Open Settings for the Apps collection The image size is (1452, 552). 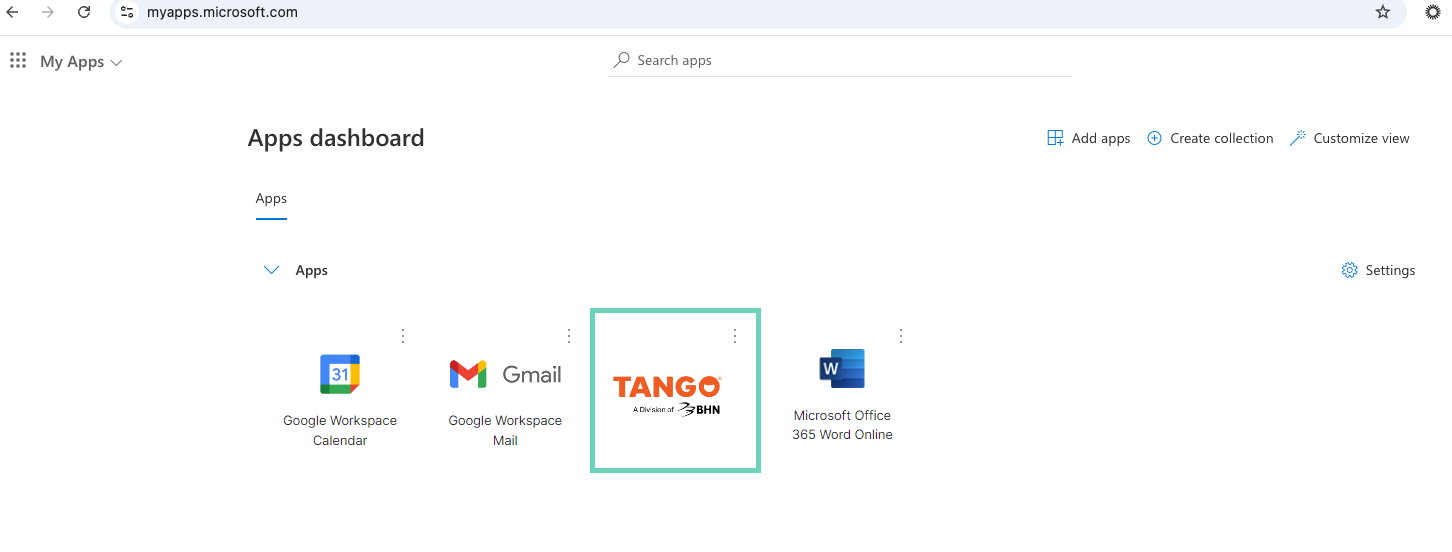(x=1378, y=270)
